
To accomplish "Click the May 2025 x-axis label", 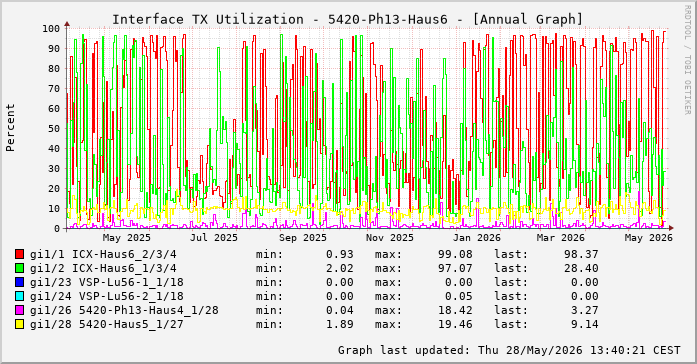I will tap(127, 238).
